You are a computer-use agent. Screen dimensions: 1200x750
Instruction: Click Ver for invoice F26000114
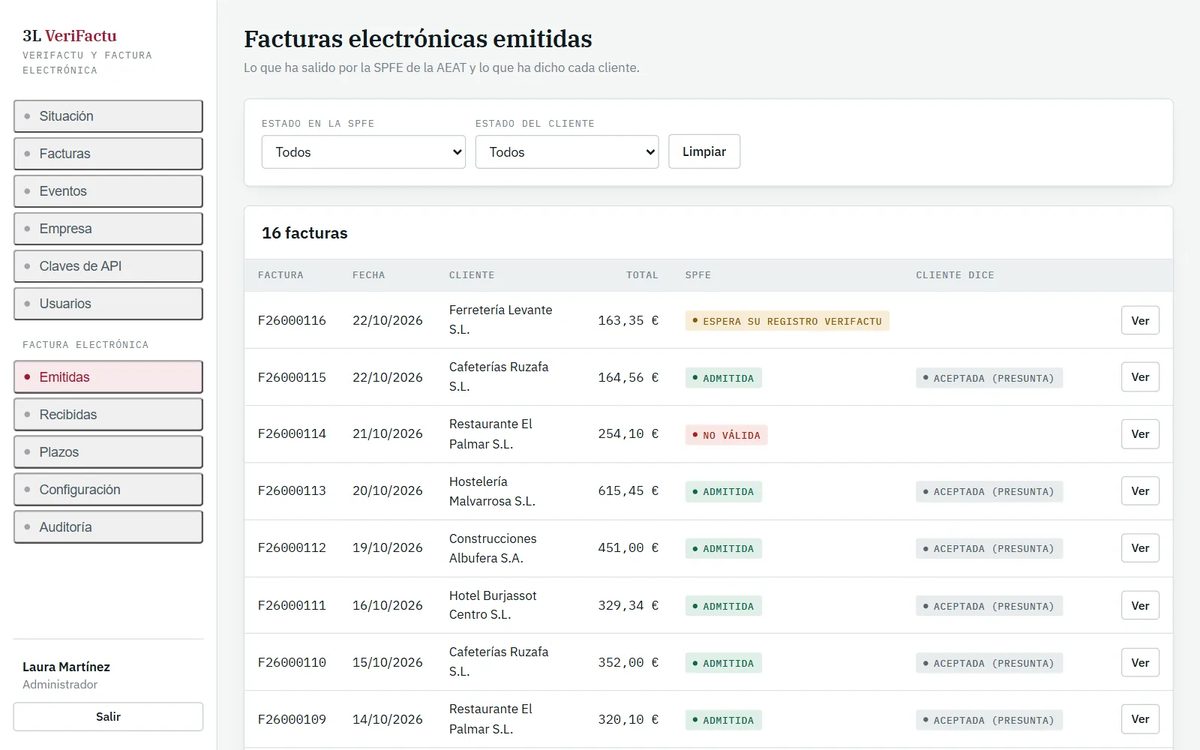pos(1140,434)
